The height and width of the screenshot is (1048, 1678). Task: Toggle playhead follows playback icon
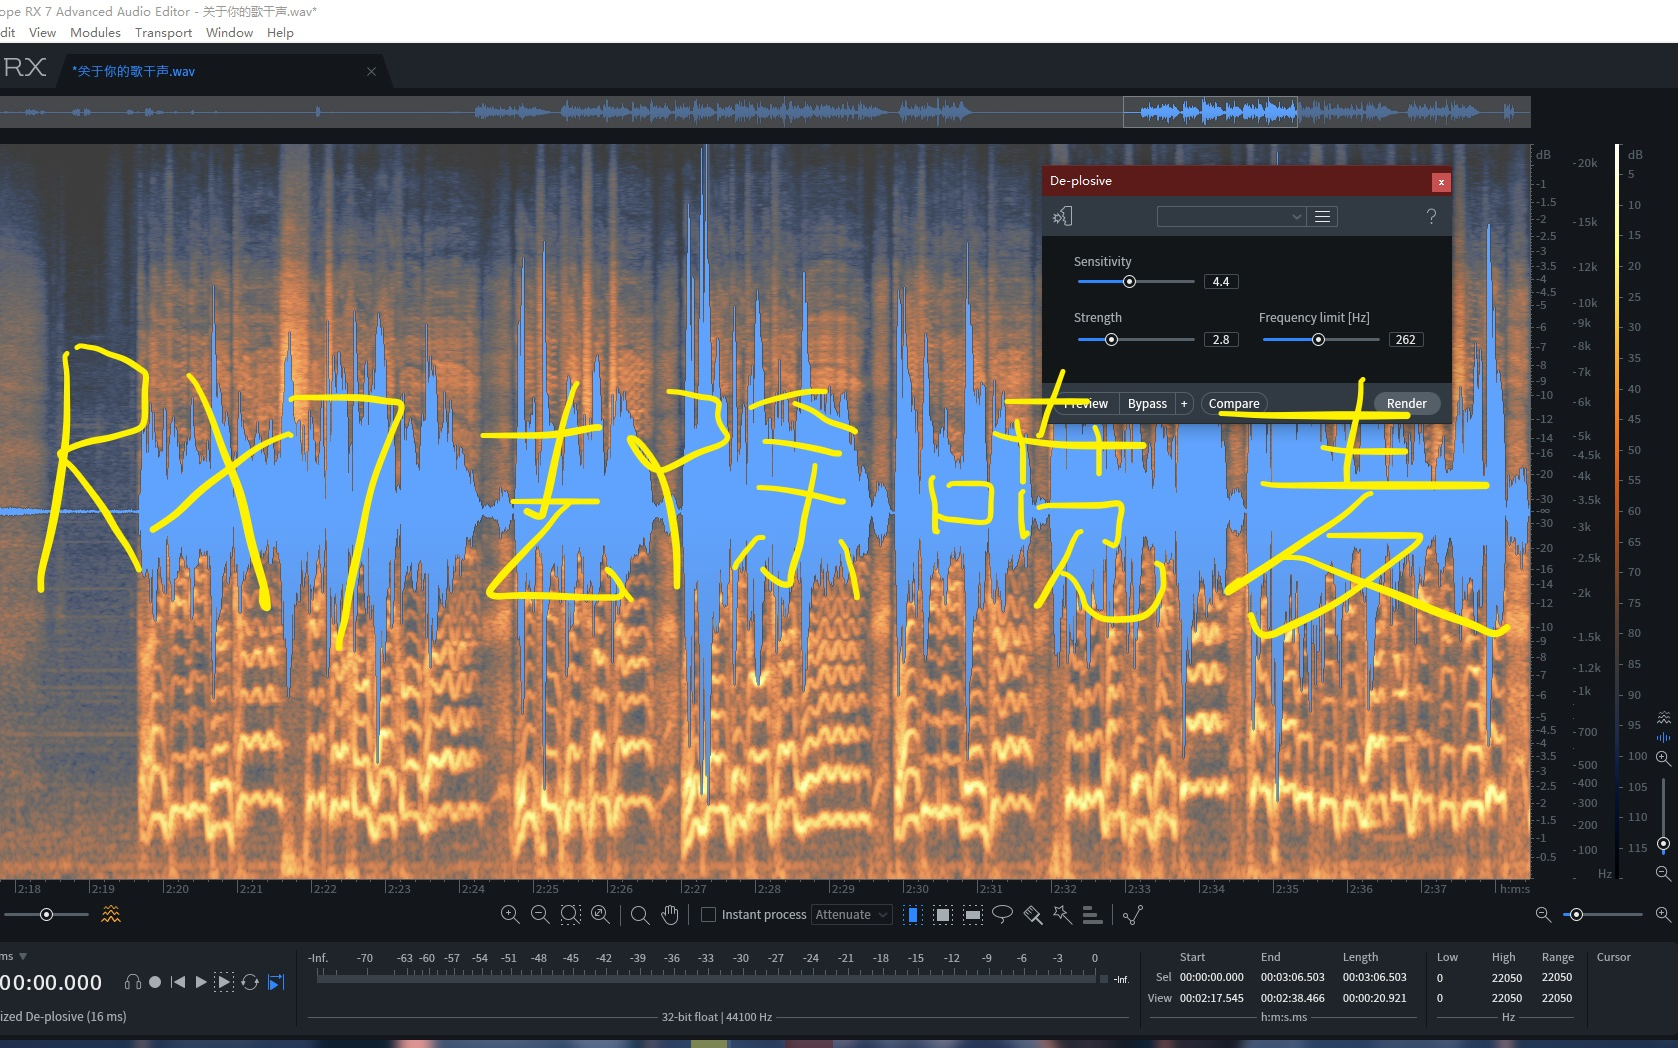276,982
